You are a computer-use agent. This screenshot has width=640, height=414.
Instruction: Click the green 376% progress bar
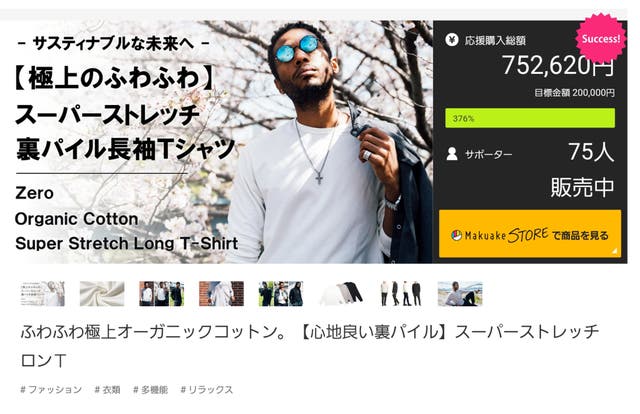[530, 118]
